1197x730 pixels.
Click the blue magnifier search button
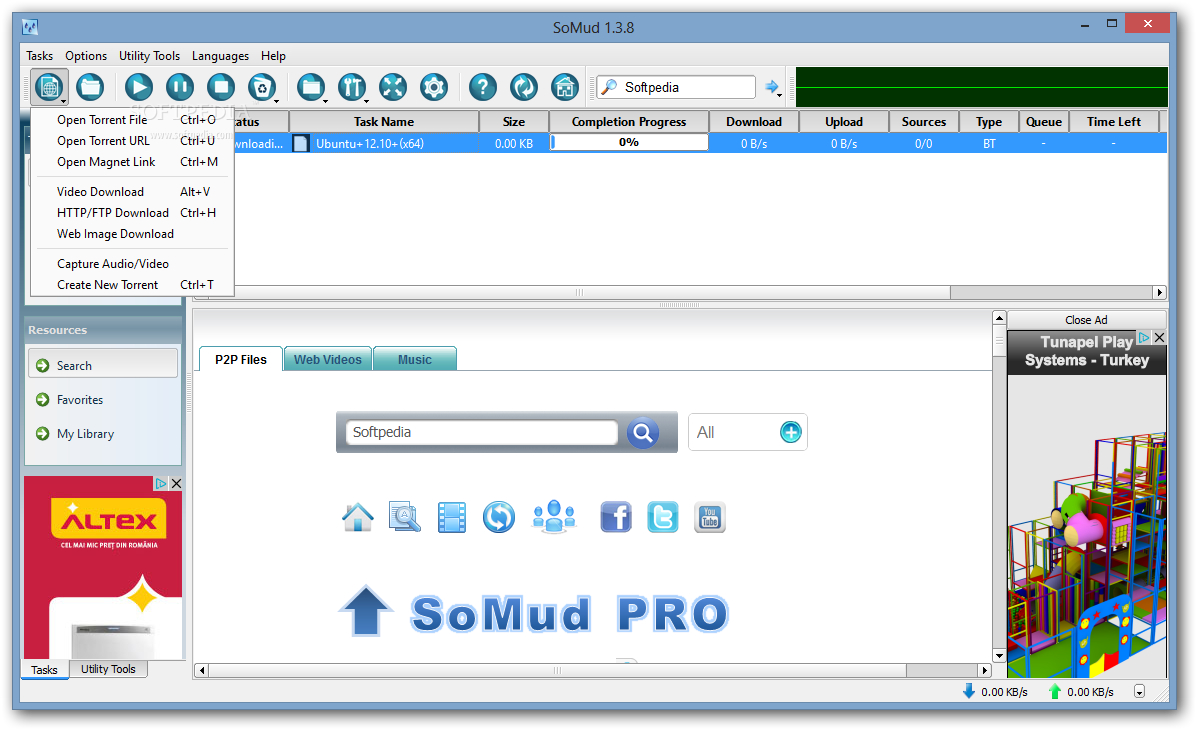[x=643, y=433]
